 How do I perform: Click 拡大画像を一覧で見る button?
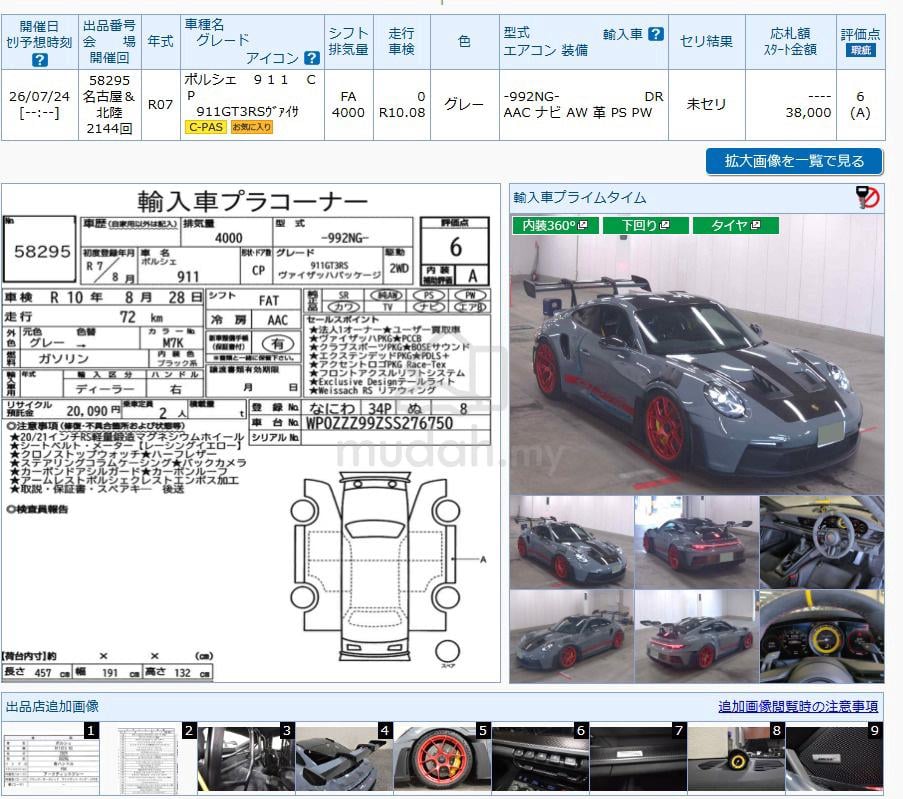(x=794, y=161)
